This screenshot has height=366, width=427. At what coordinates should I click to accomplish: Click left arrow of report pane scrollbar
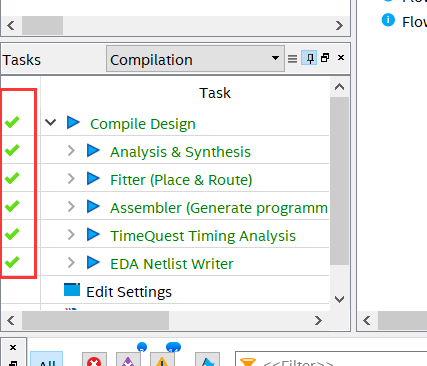pyautogui.click(x=367, y=321)
